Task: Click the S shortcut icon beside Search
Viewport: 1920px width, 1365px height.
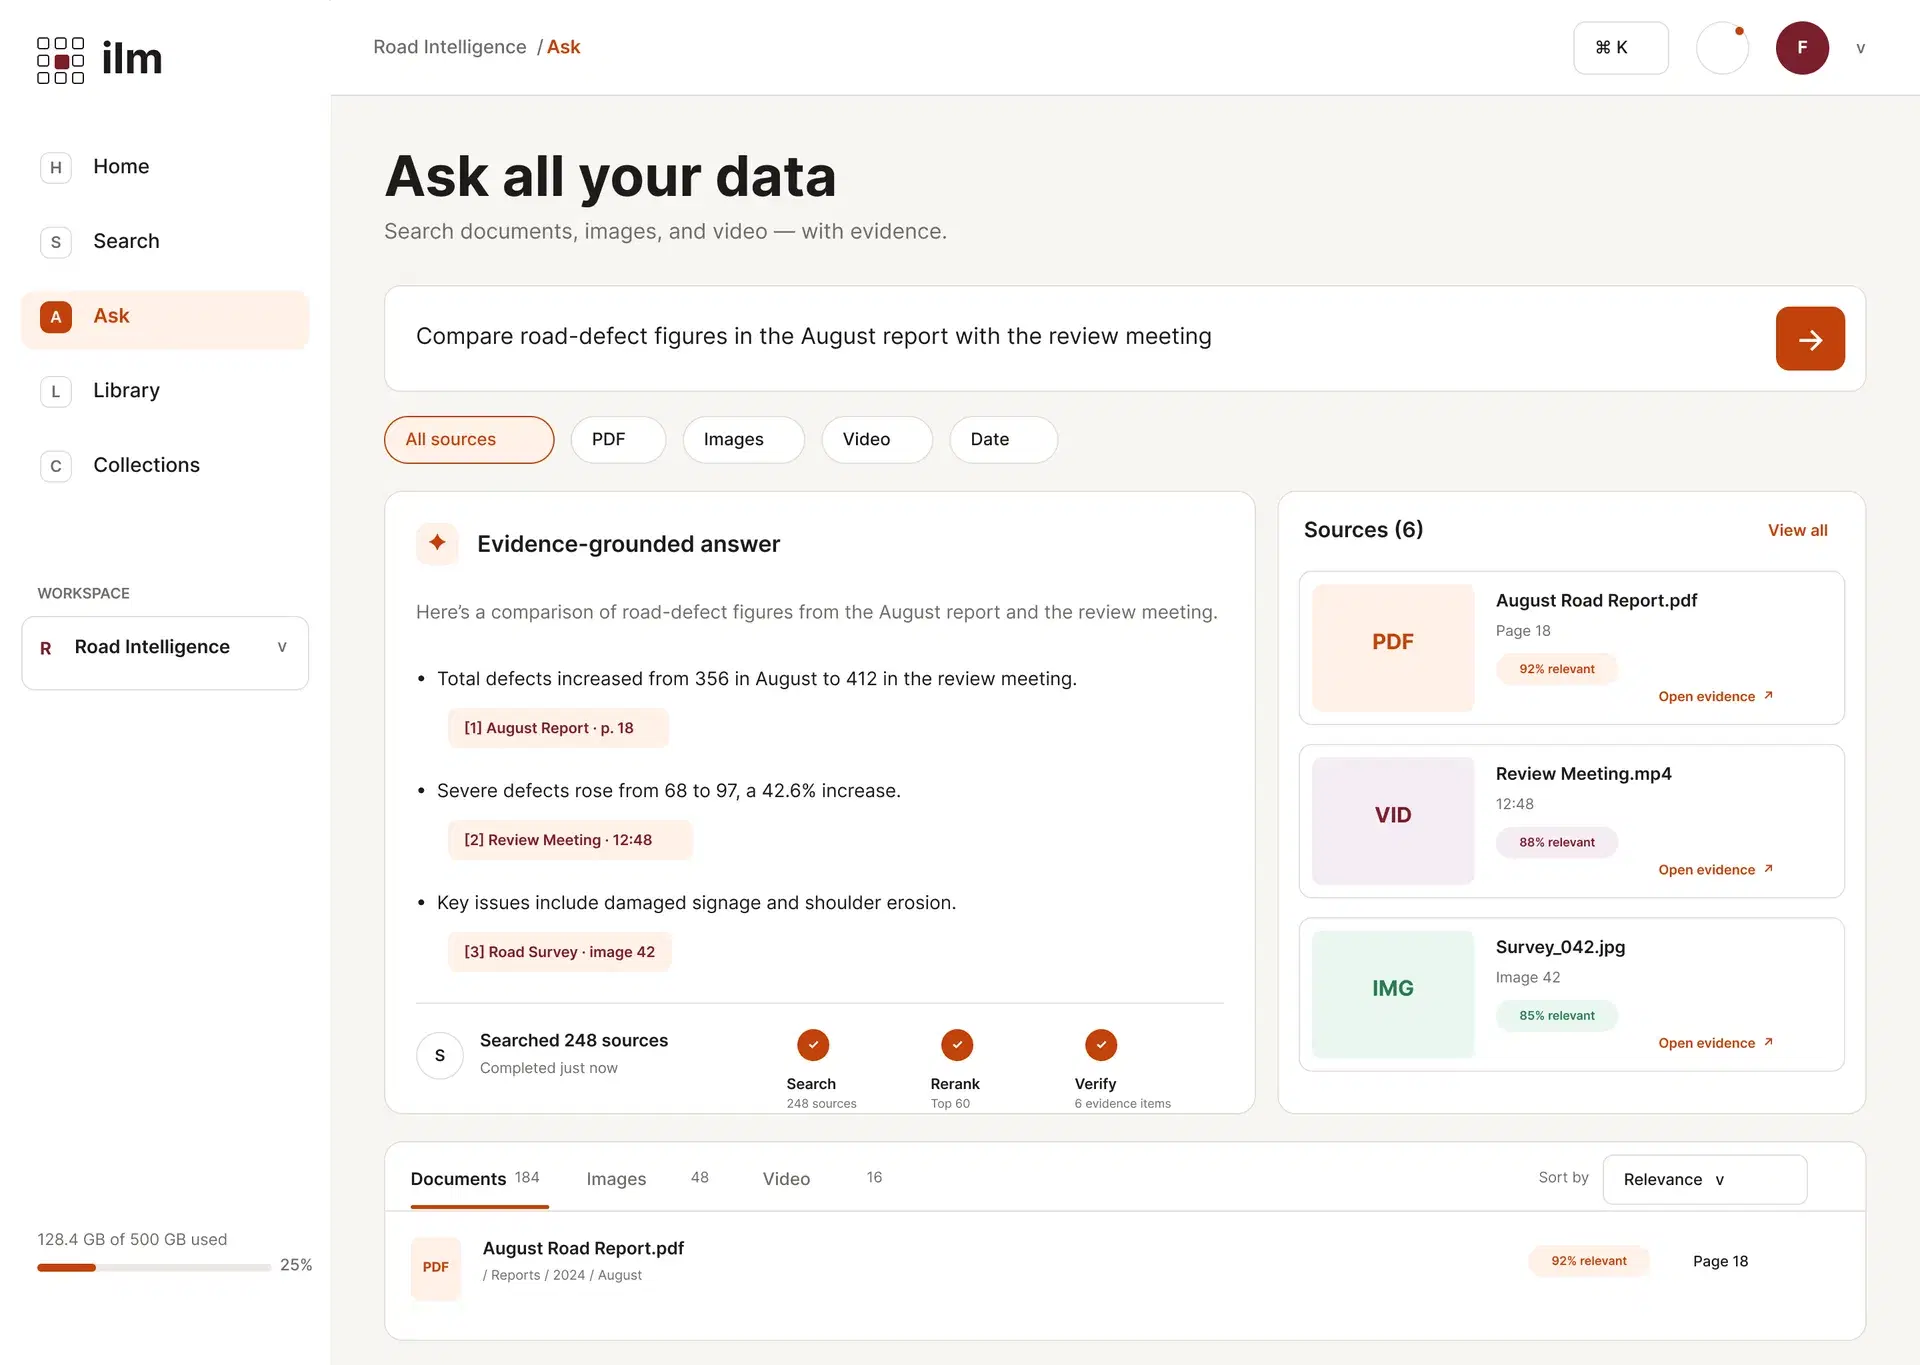Action: tap(56, 242)
